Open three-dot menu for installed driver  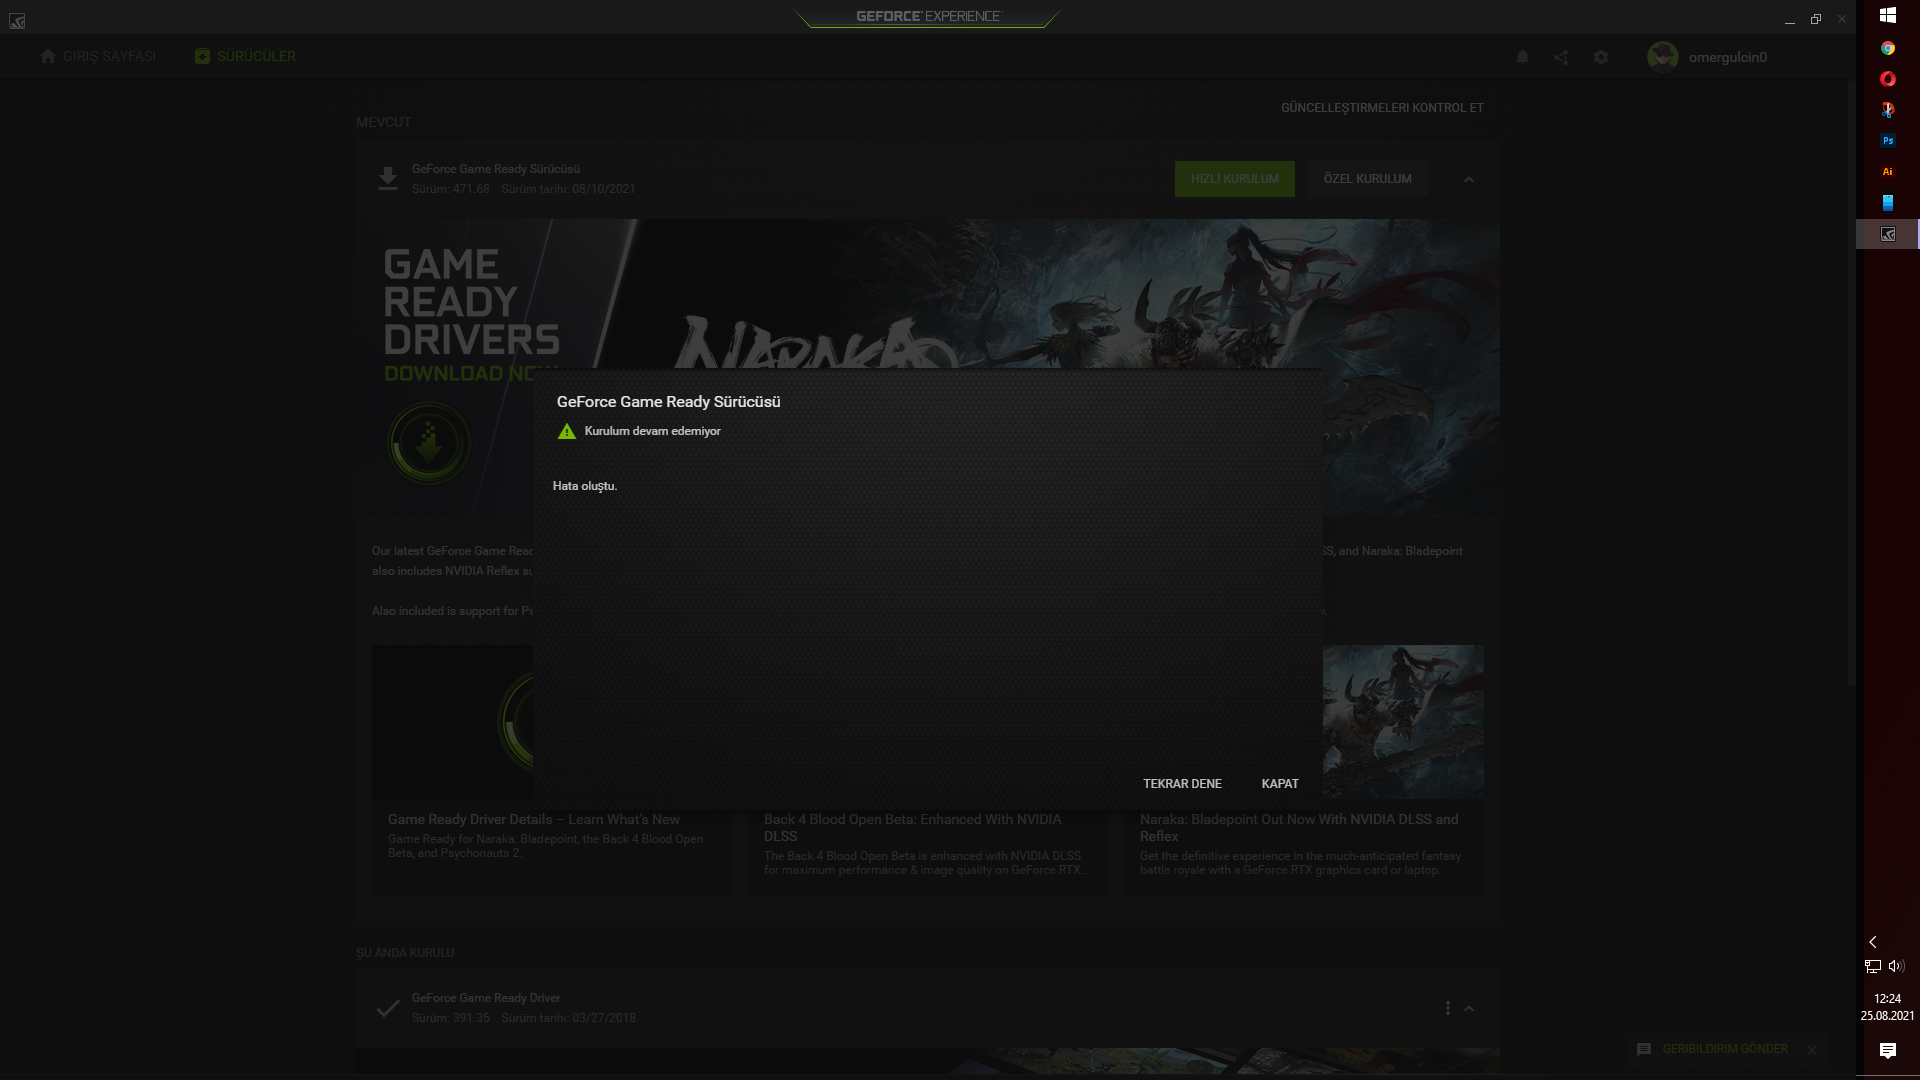(1447, 1008)
